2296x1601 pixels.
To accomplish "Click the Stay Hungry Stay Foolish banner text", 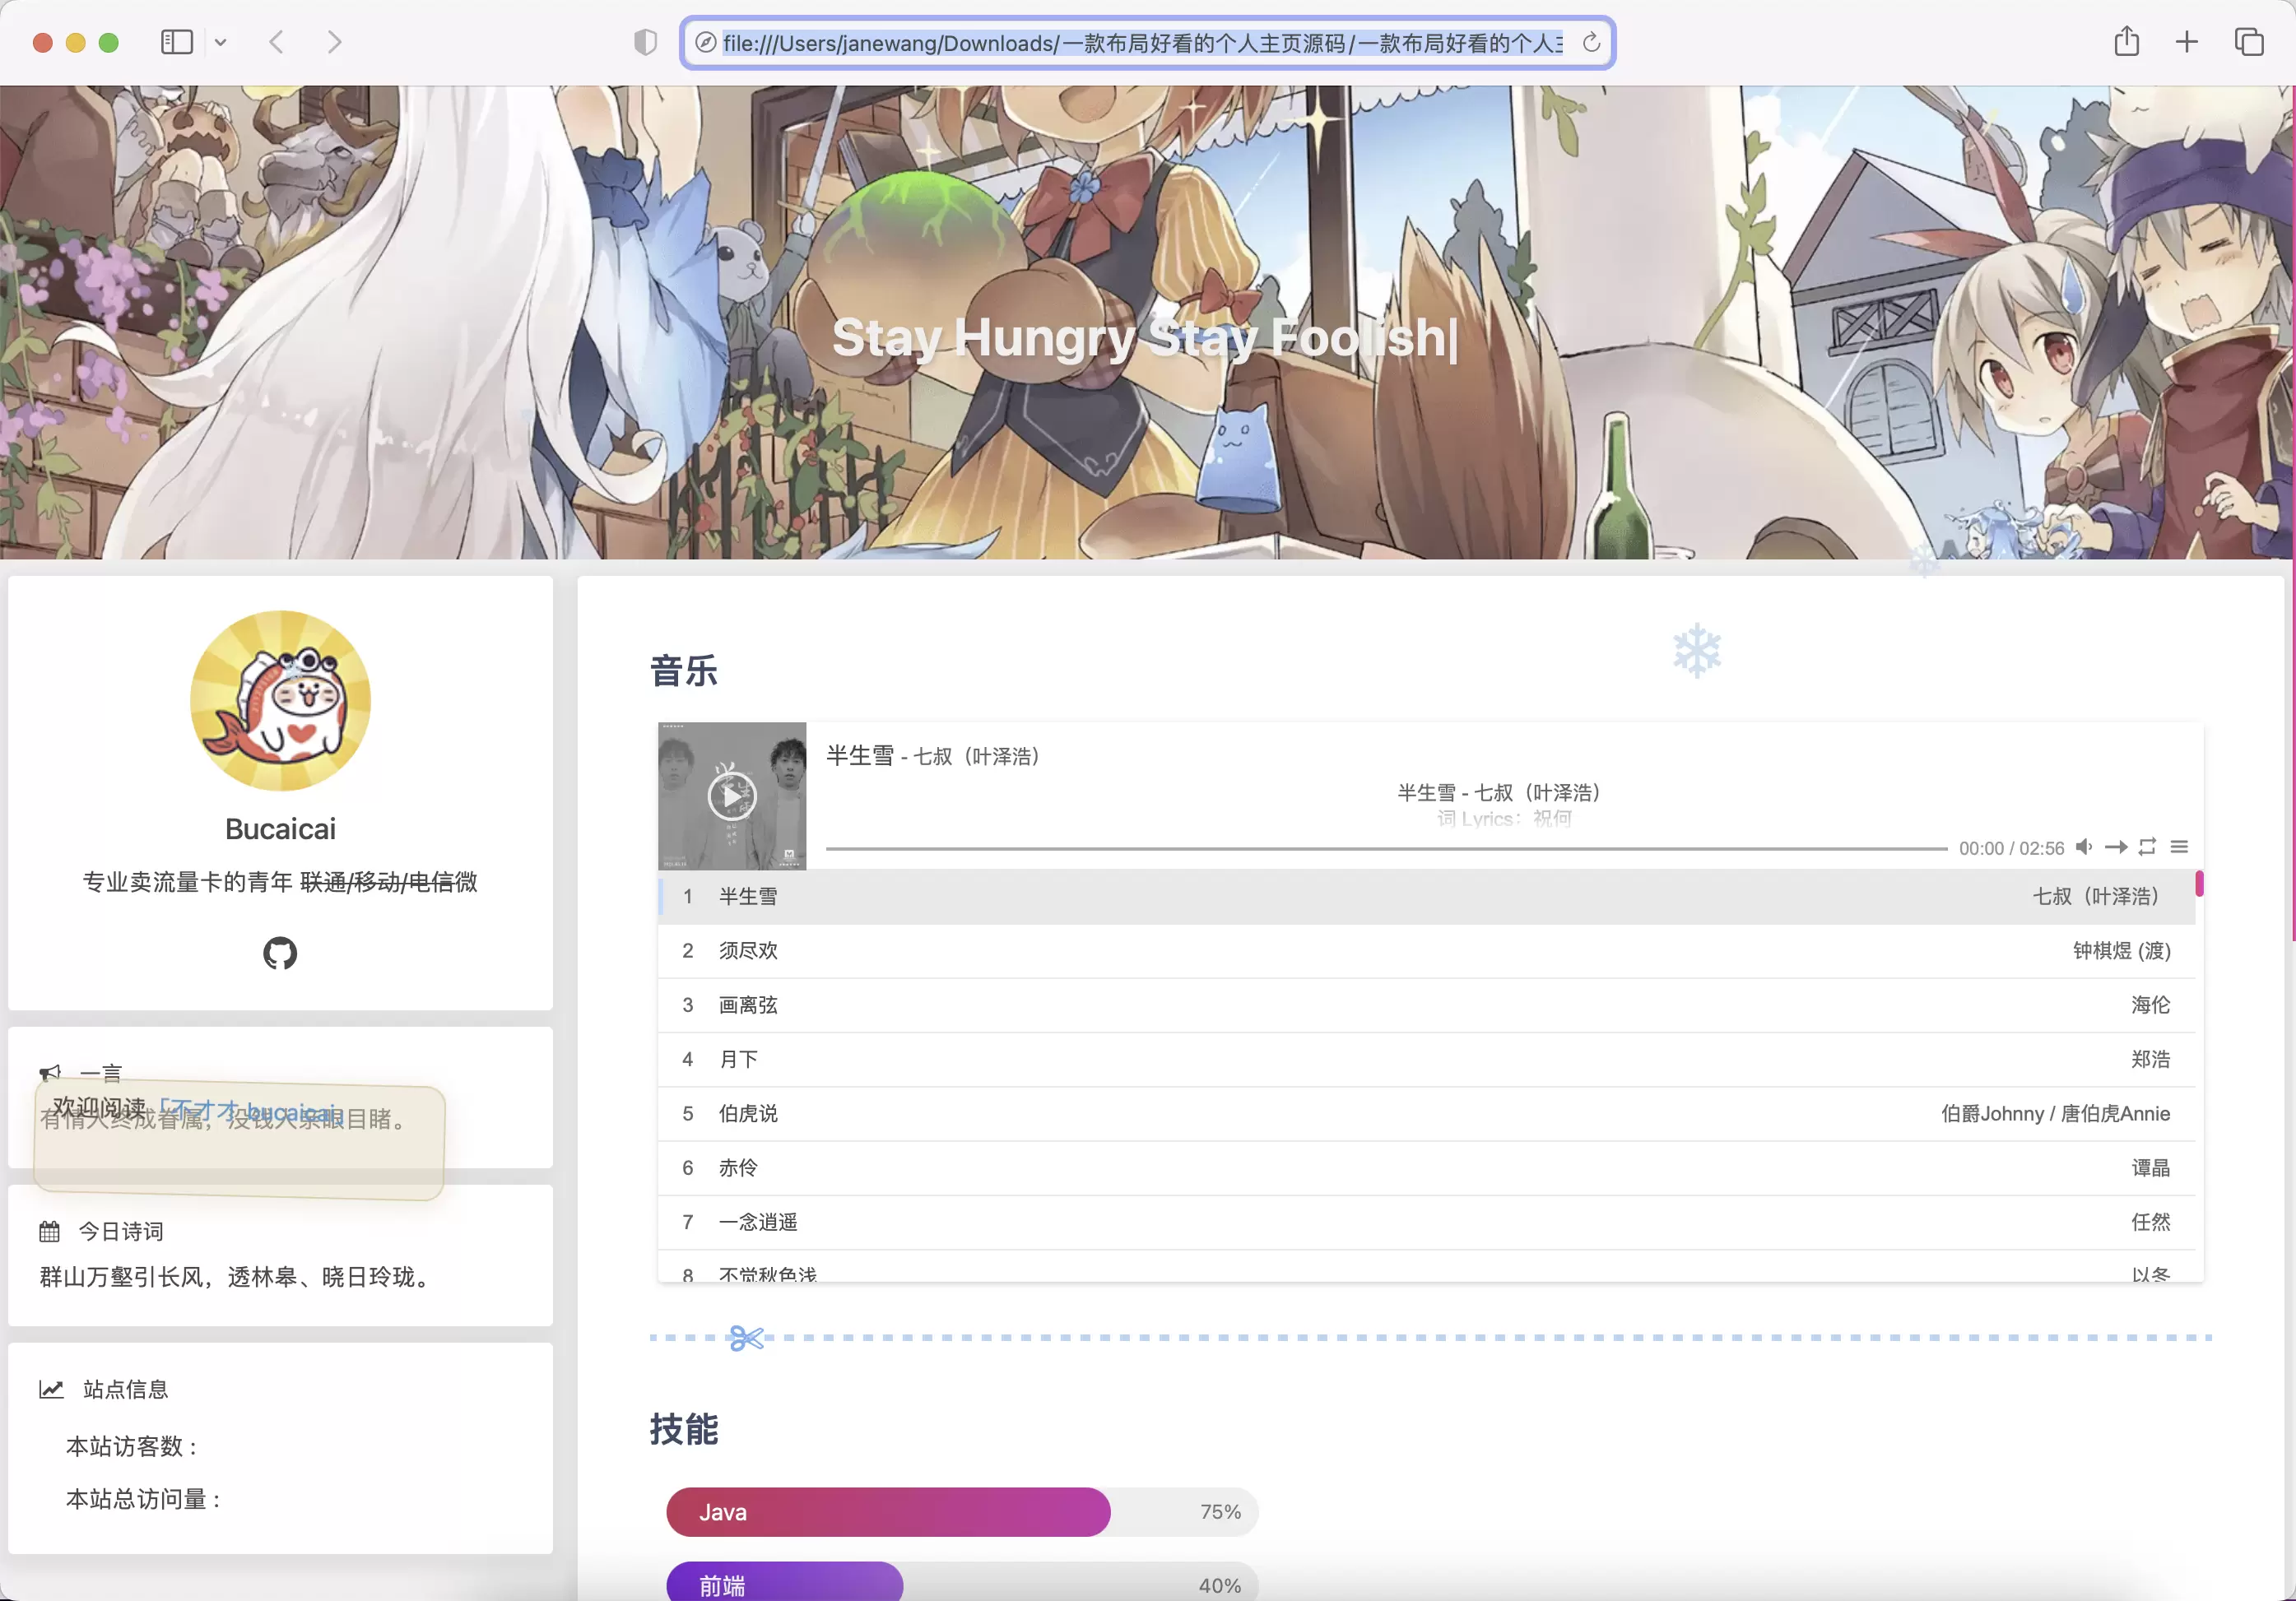I will (x=1144, y=337).
